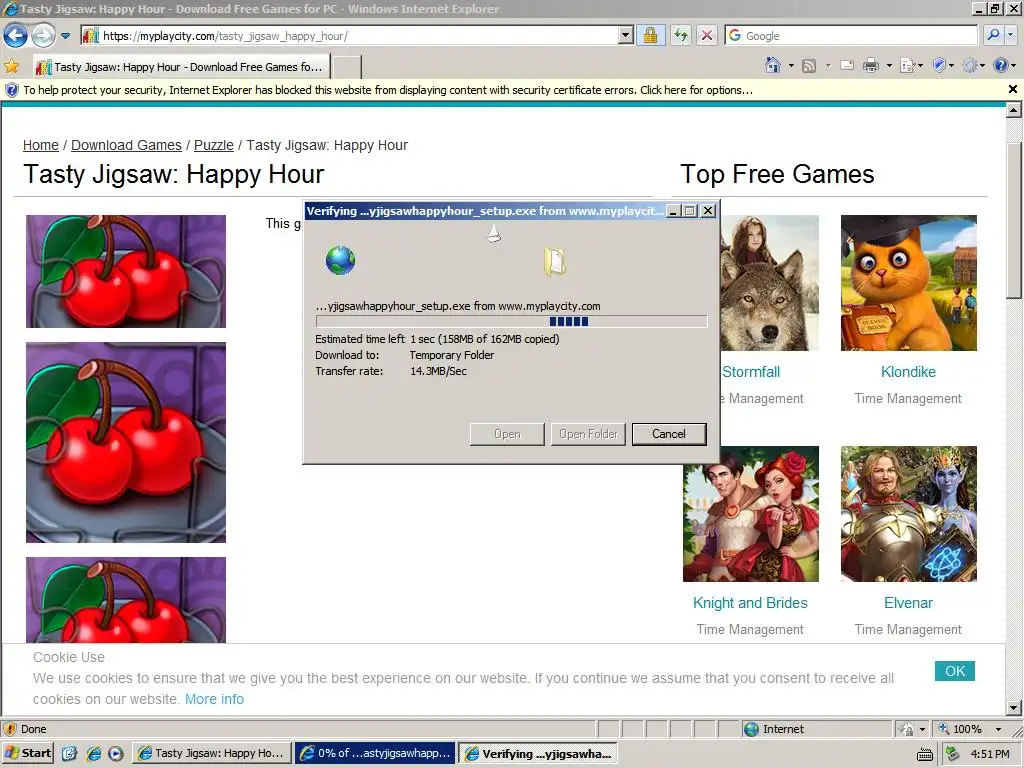Viewport: 1024px width, 768px height.
Task: Open the Knight and Brides game image
Action: [x=750, y=514]
